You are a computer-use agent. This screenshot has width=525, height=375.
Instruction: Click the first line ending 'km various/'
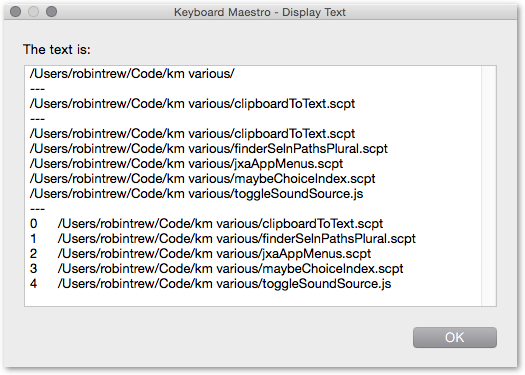(132, 74)
